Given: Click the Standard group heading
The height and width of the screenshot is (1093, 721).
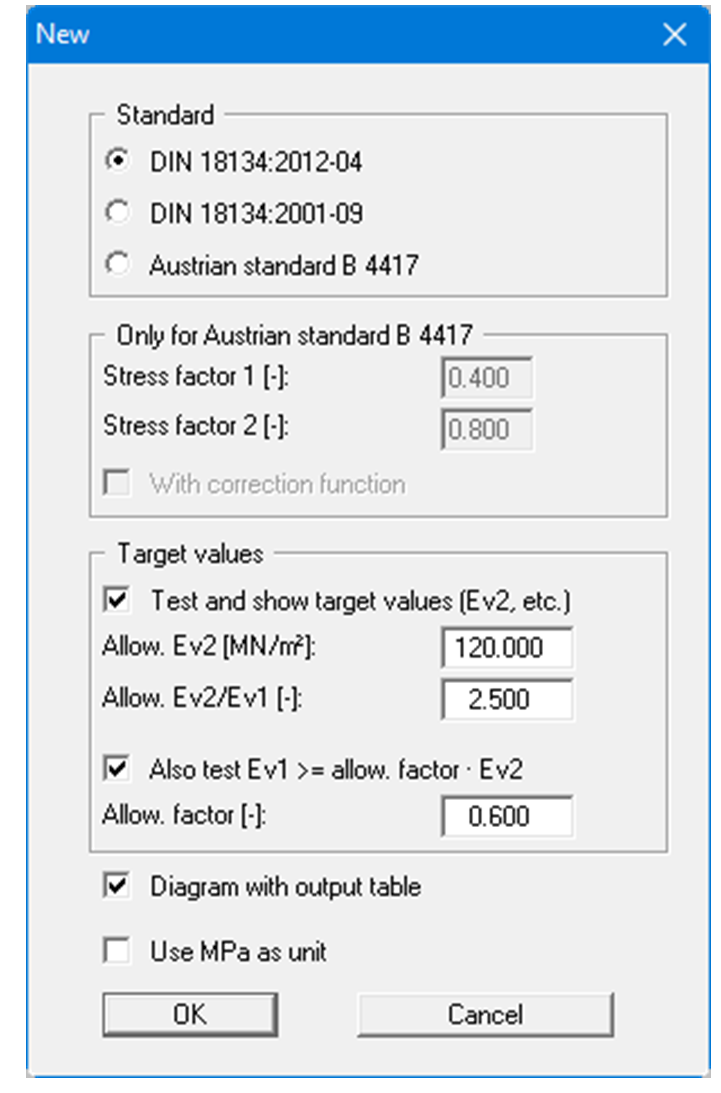Looking at the screenshot, I should click(x=165, y=115).
